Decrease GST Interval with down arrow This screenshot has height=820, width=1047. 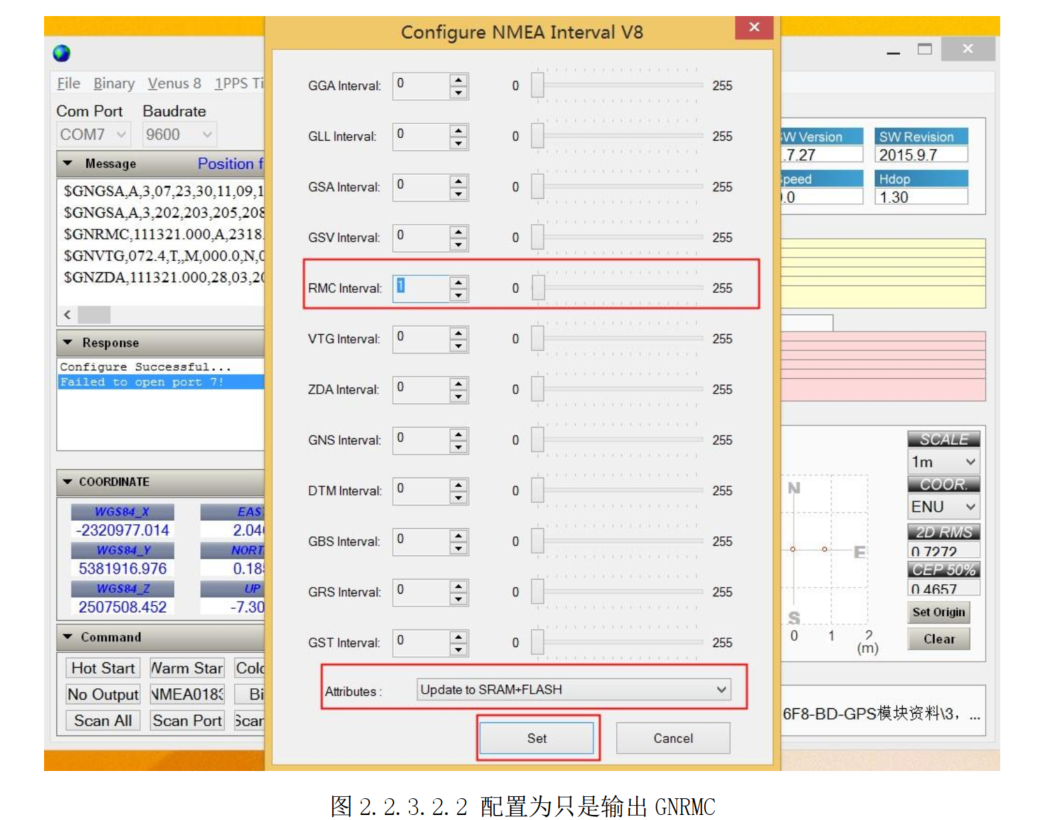pyautogui.click(x=458, y=650)
